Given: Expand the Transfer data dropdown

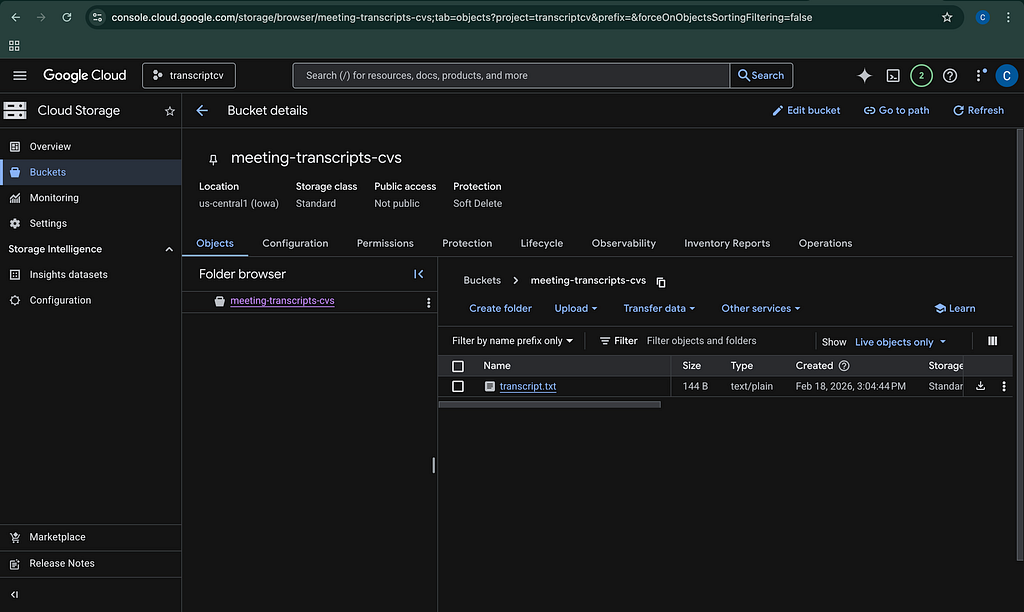Looking at the screenshot, I should [x=659, y=308].
